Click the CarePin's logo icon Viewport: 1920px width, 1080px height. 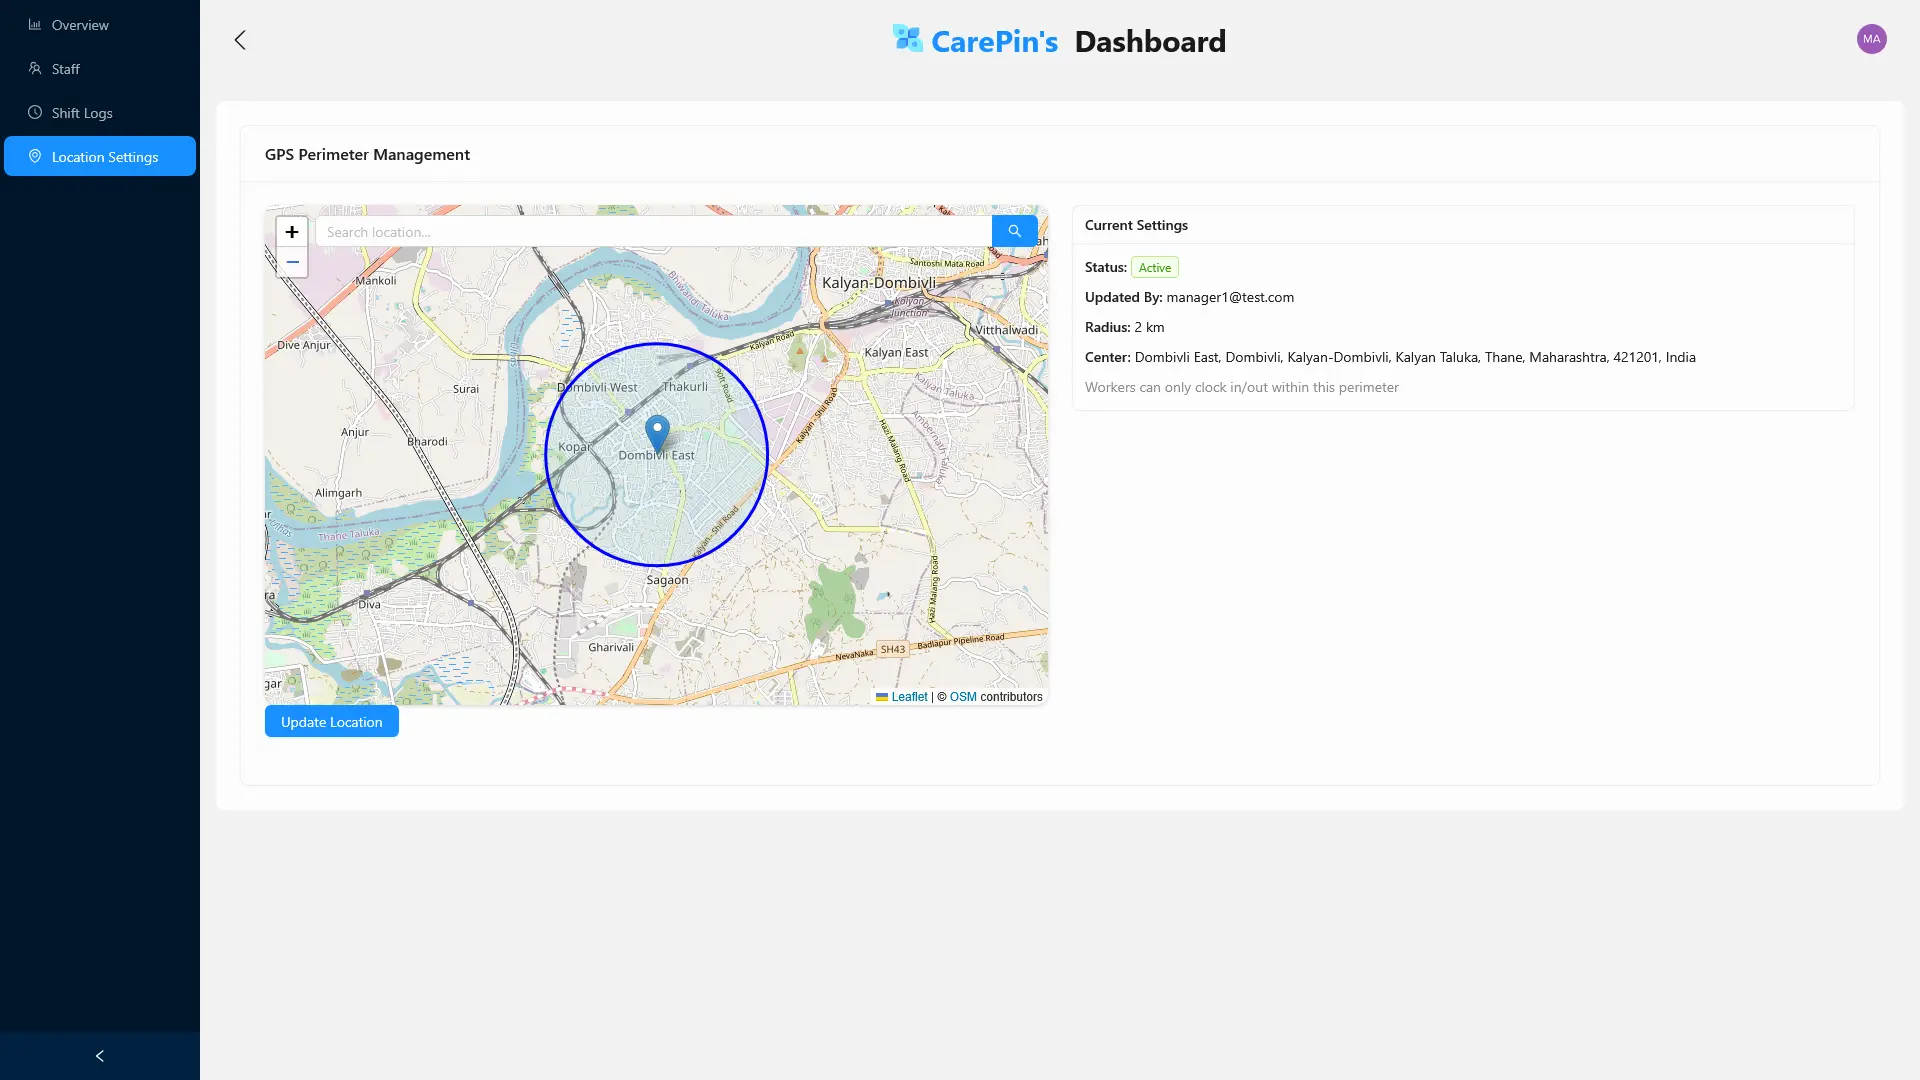907,39
